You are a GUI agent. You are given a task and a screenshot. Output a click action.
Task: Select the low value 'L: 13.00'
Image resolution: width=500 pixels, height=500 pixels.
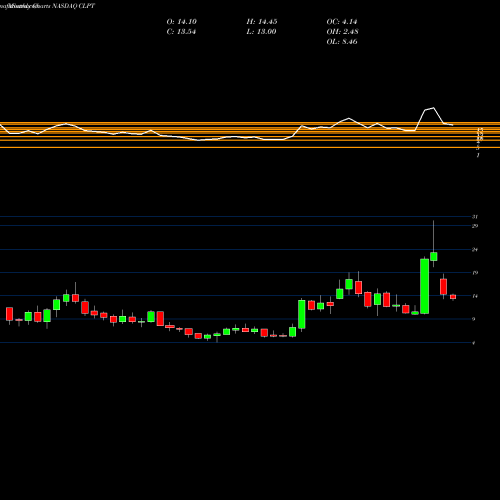coord(262,32)
